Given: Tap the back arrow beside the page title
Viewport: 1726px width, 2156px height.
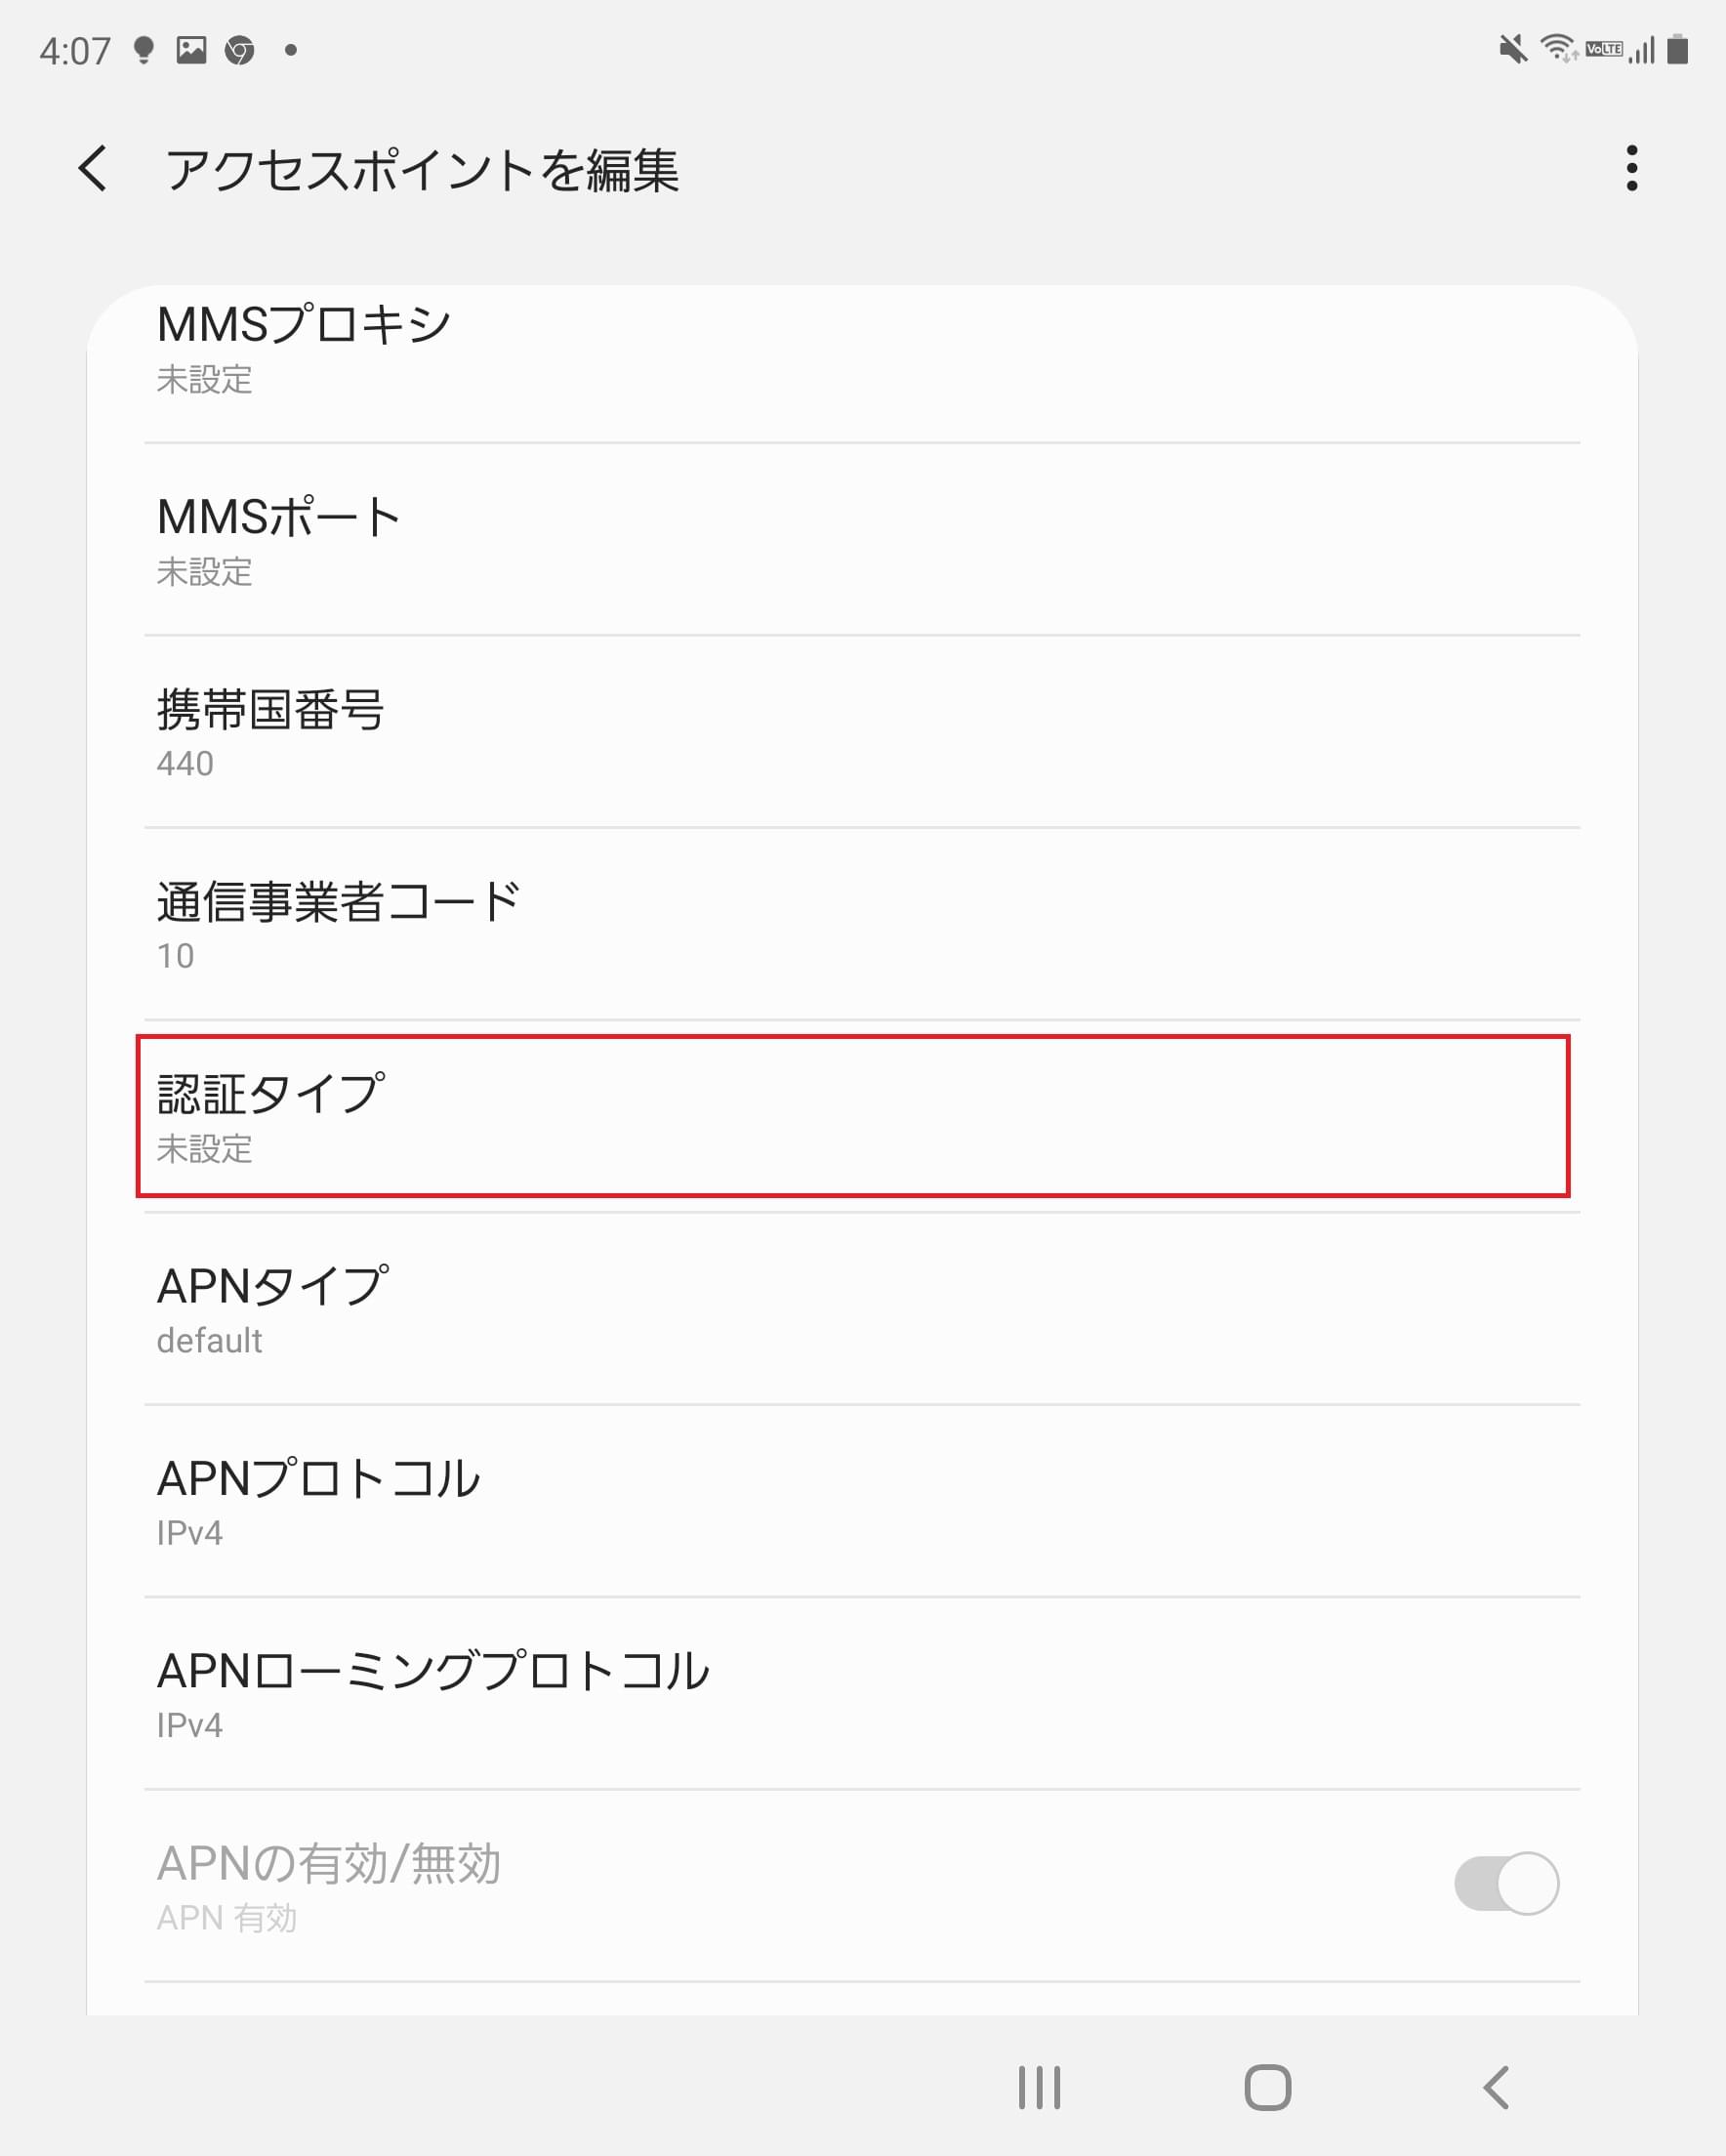Looking at the screenshot, I should coord(93,168).
